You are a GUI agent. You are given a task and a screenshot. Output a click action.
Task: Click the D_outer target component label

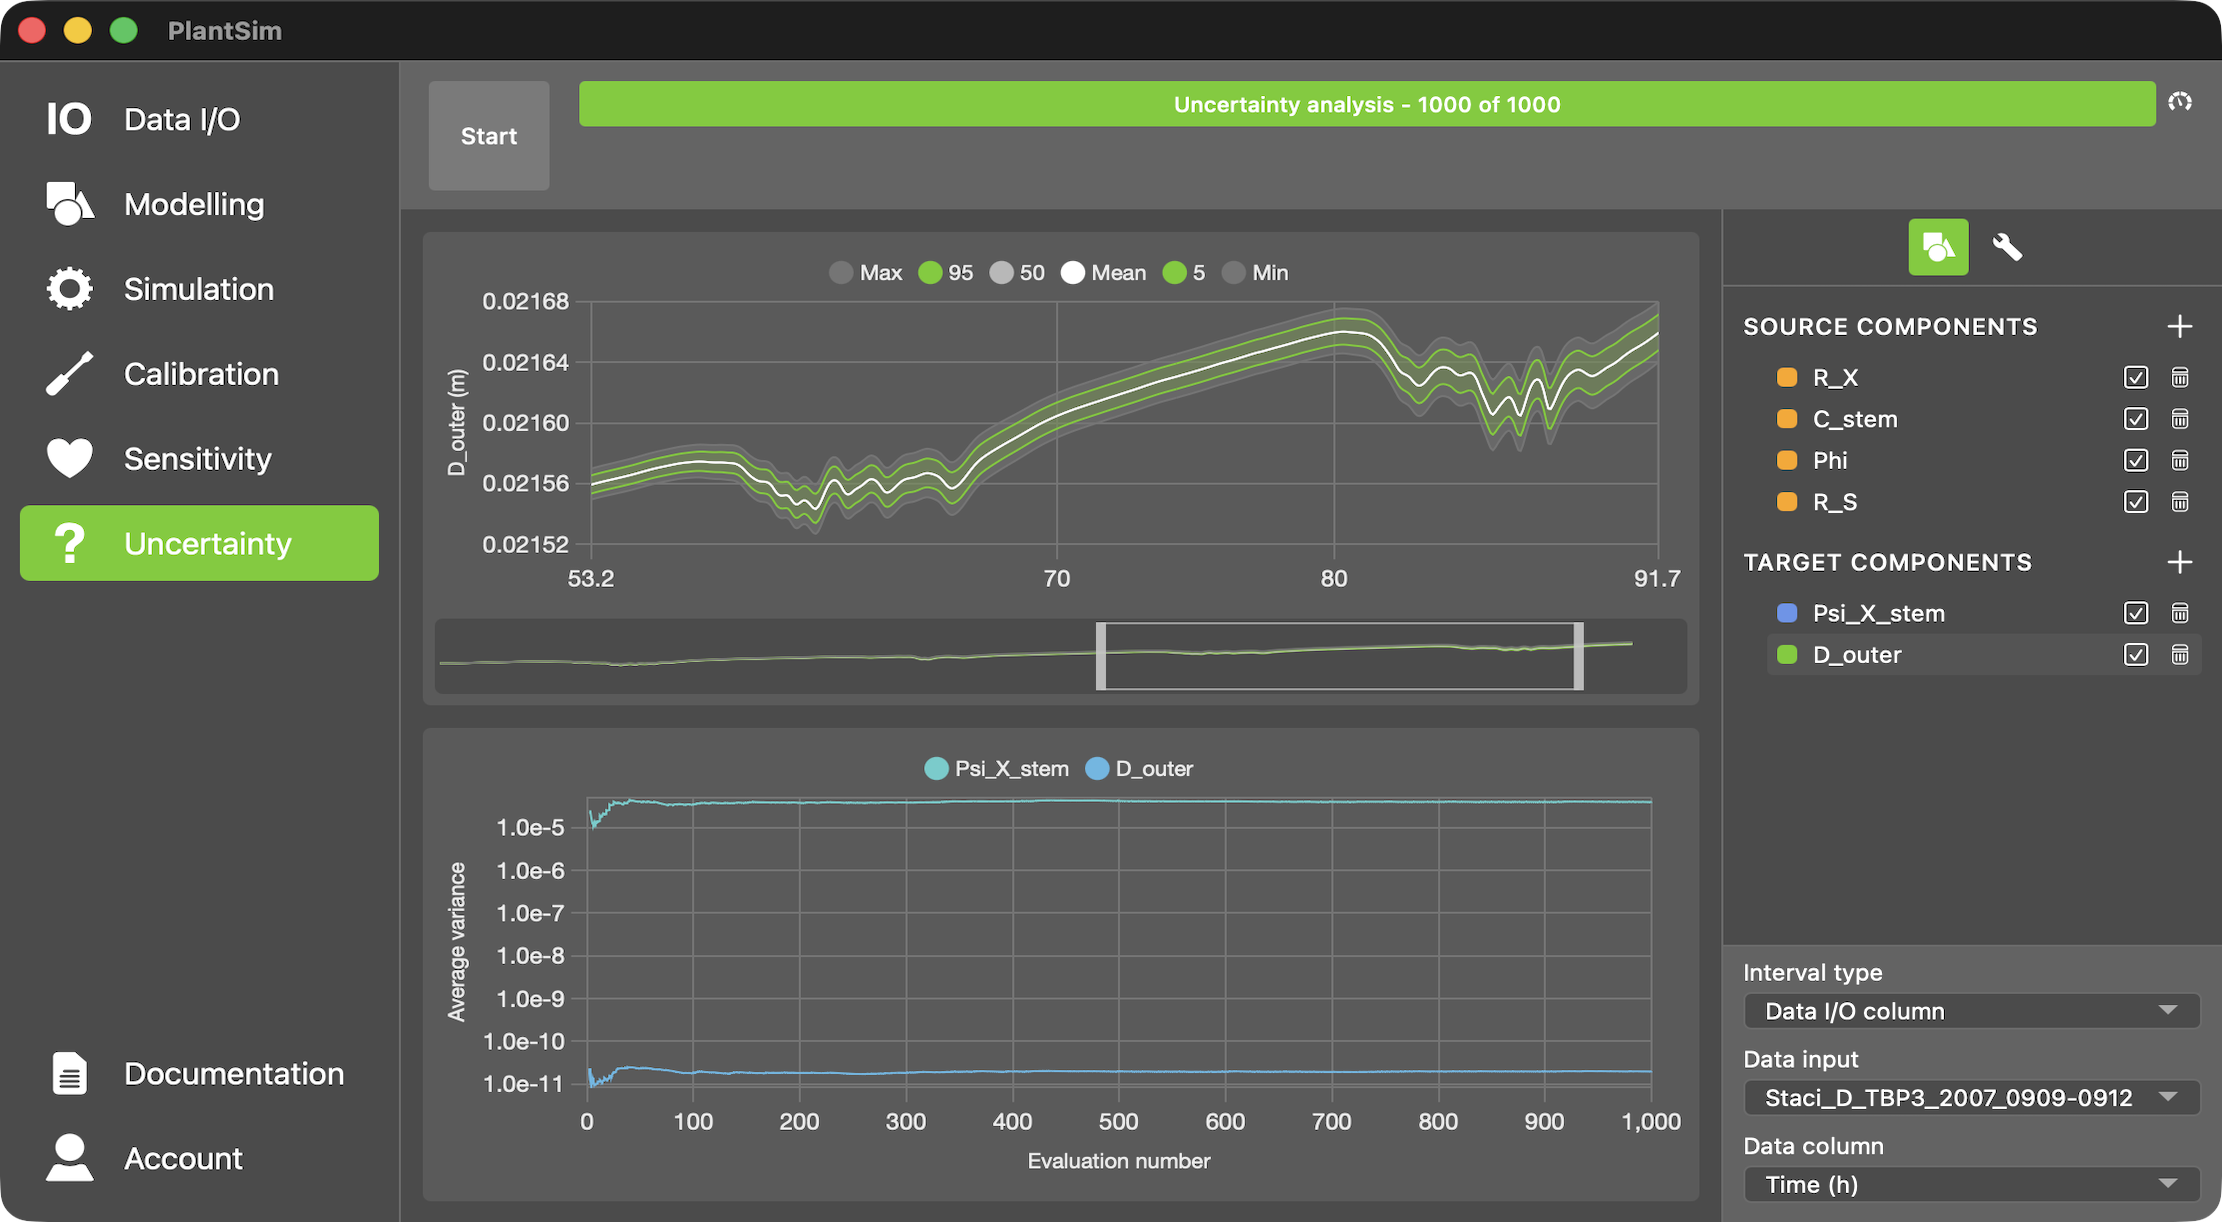click(x=1857, y=654)
